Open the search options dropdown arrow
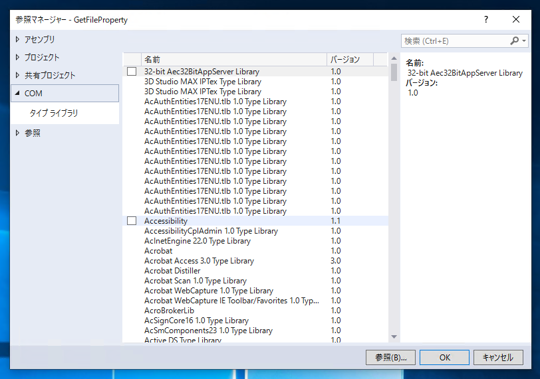The height and width of the screenshot is (379, 540). (x=524, y=41)
